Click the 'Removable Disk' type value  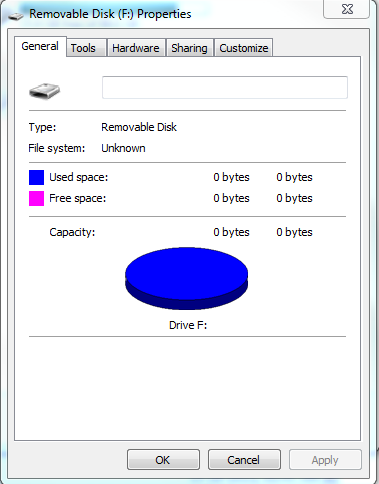pos(139,127)
